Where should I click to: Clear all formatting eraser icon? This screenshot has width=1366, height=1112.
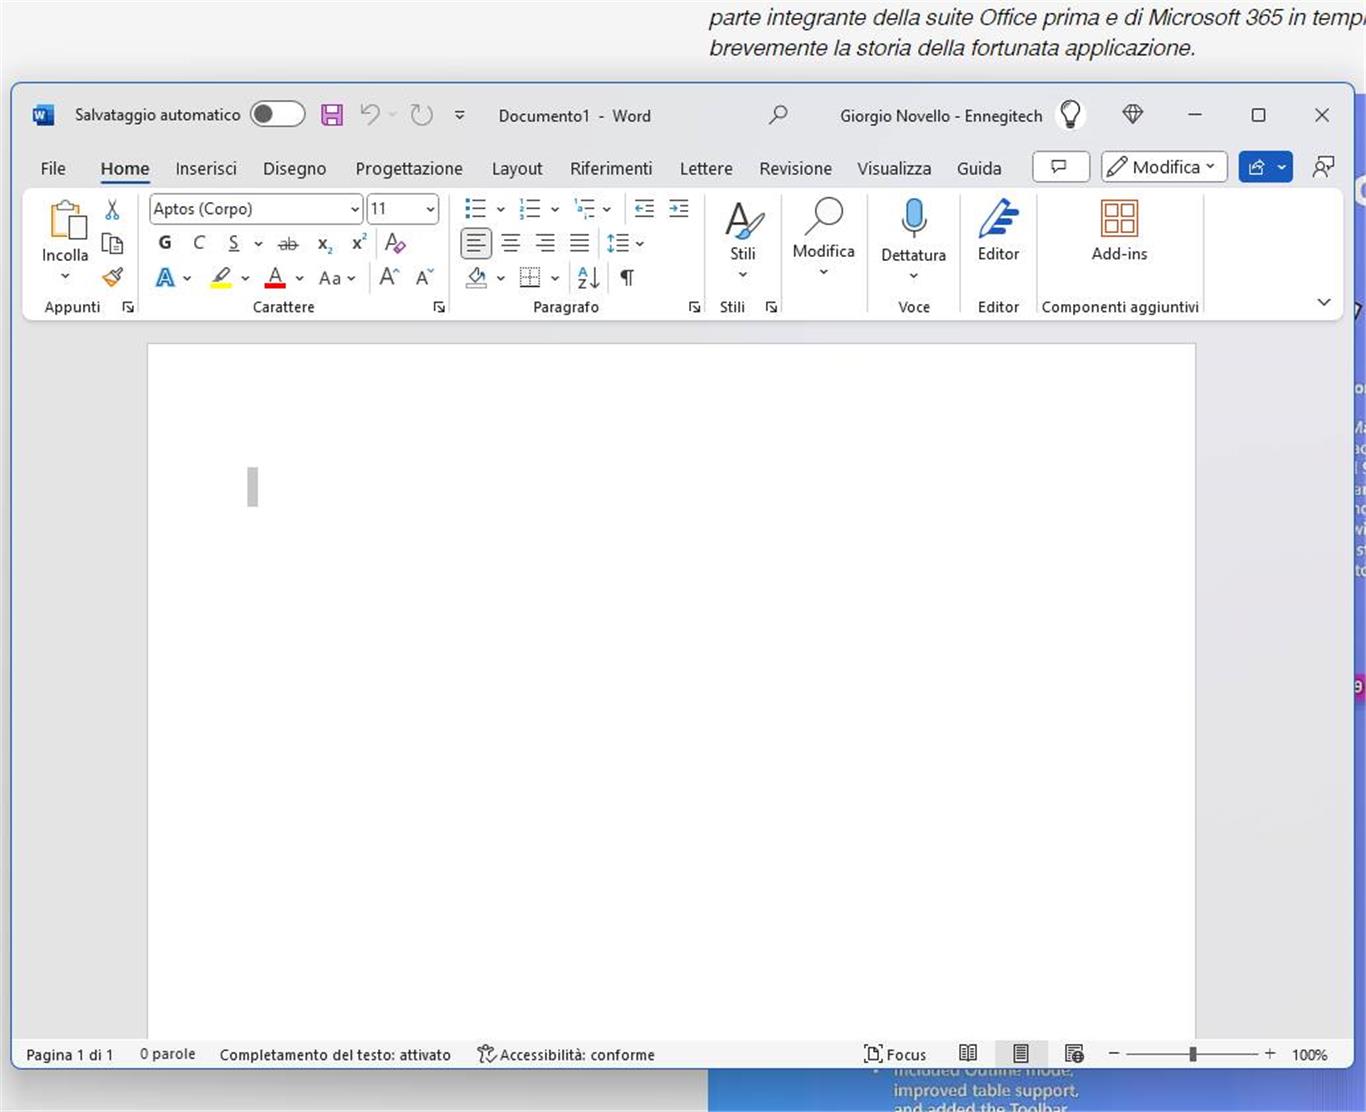click(x=395, y=243)
